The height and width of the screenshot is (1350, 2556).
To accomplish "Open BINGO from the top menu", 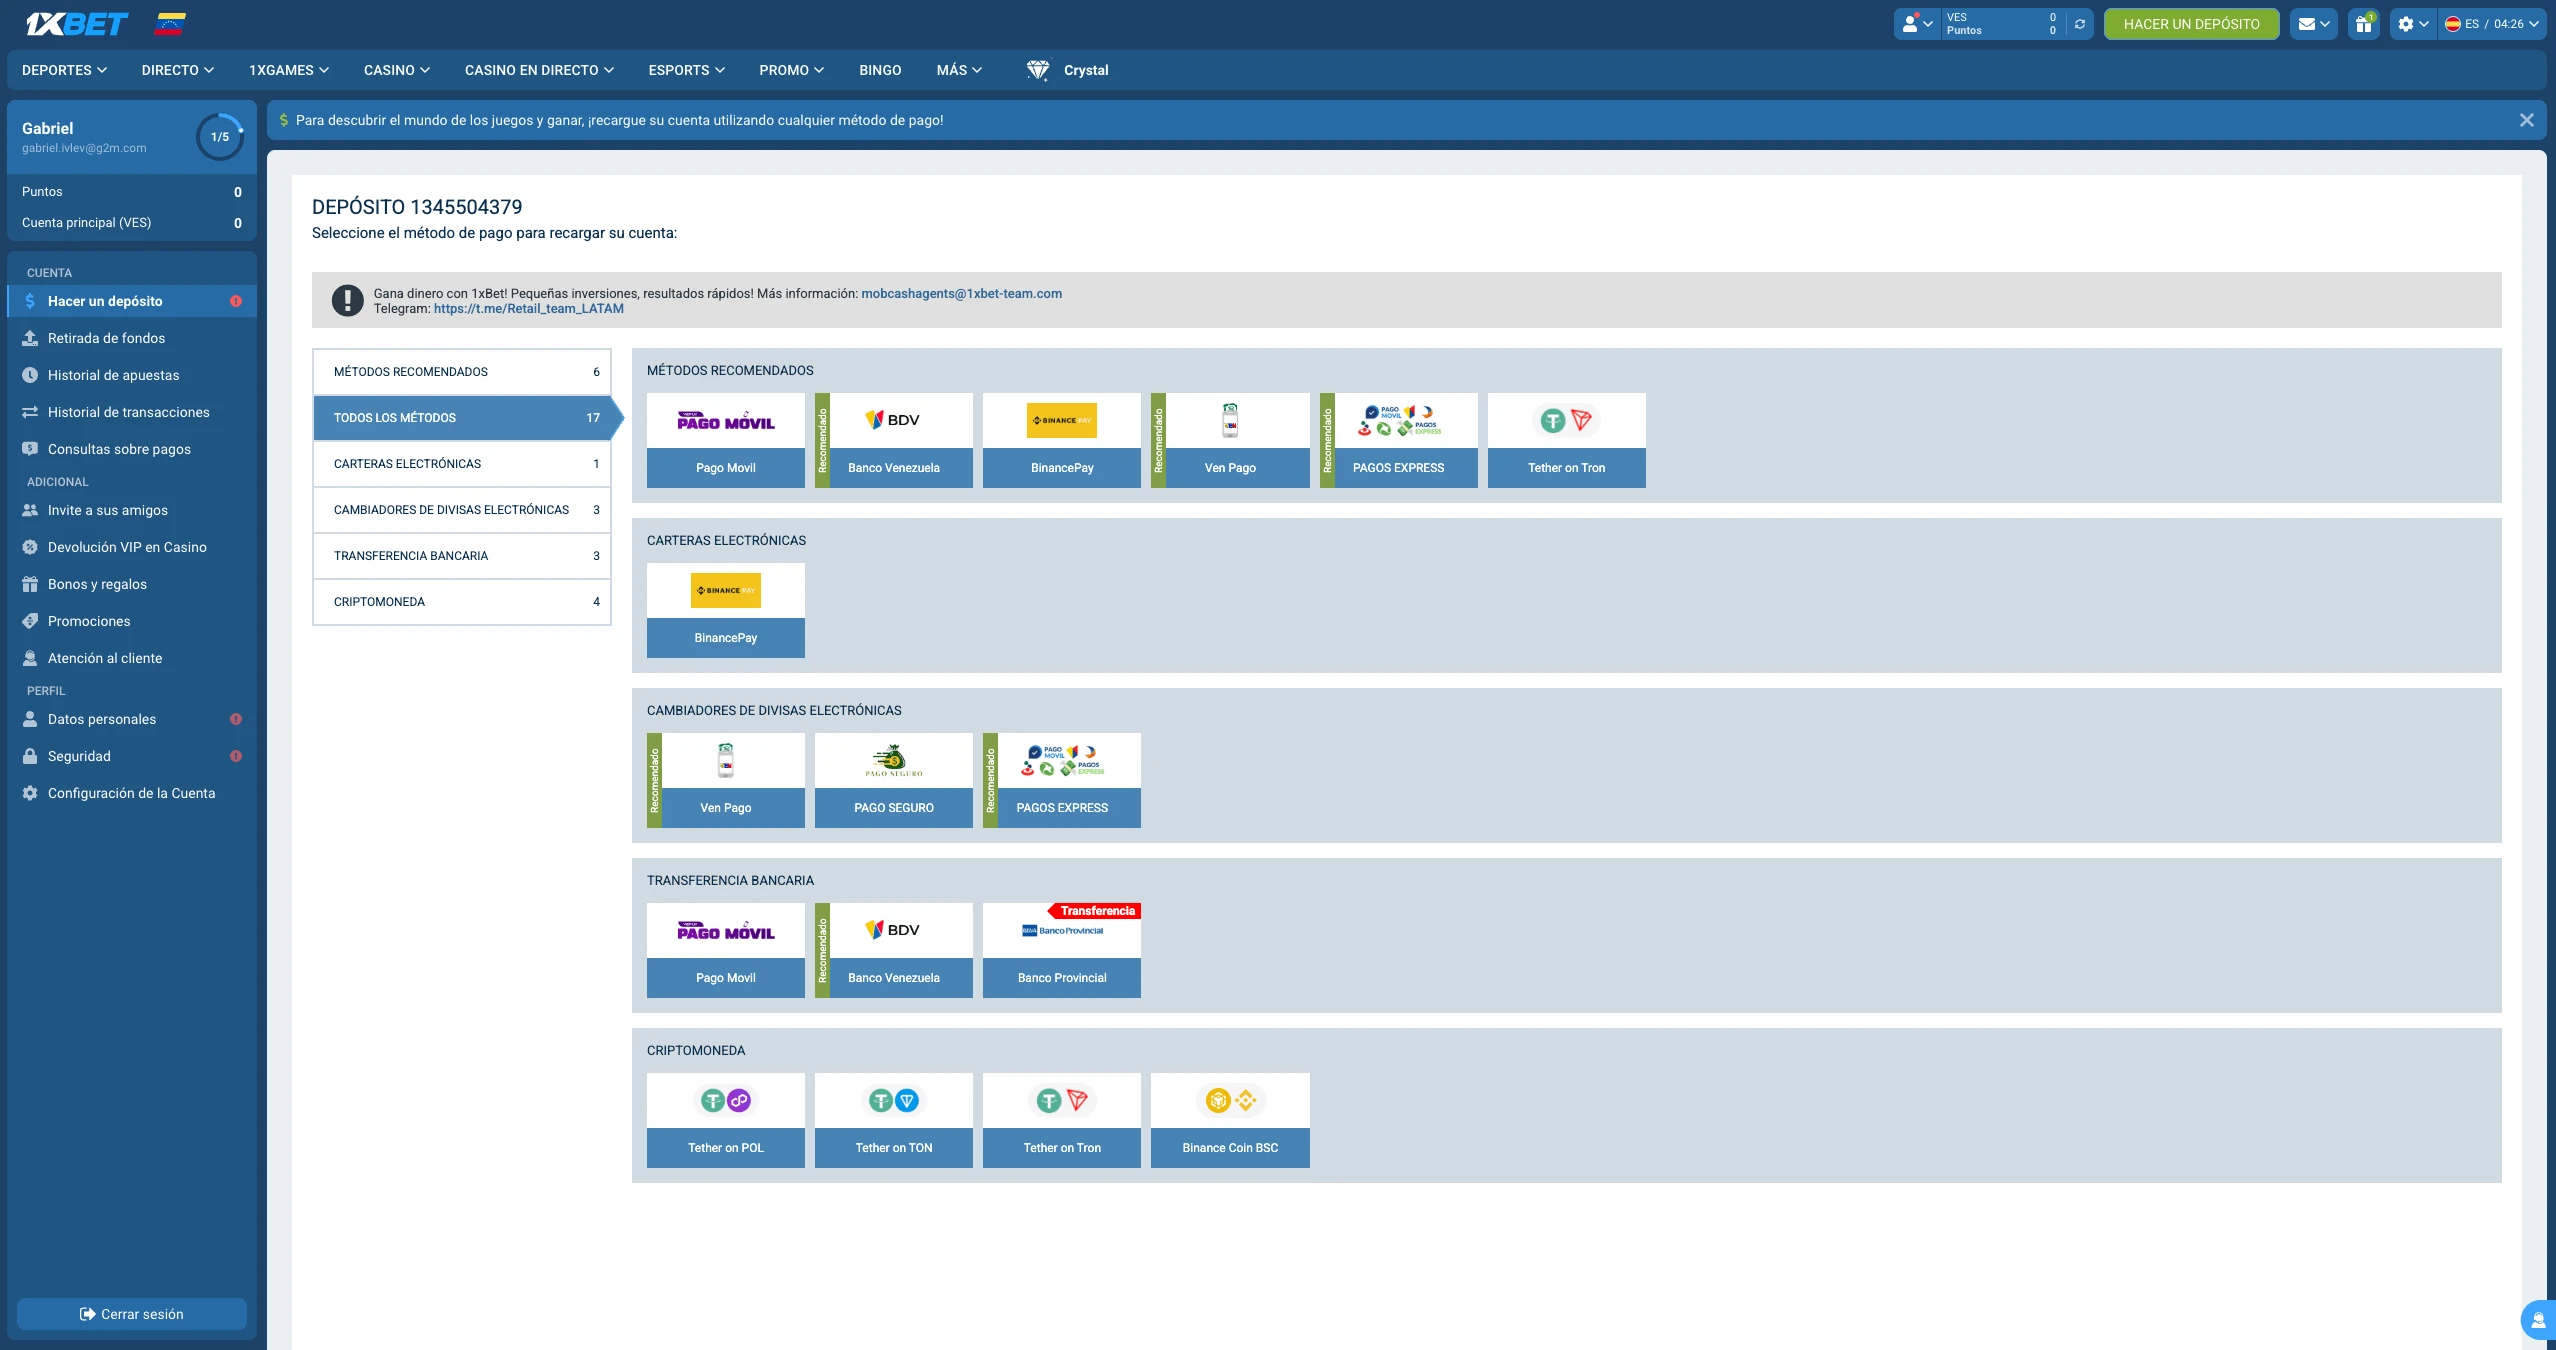I will coord(880,70).
